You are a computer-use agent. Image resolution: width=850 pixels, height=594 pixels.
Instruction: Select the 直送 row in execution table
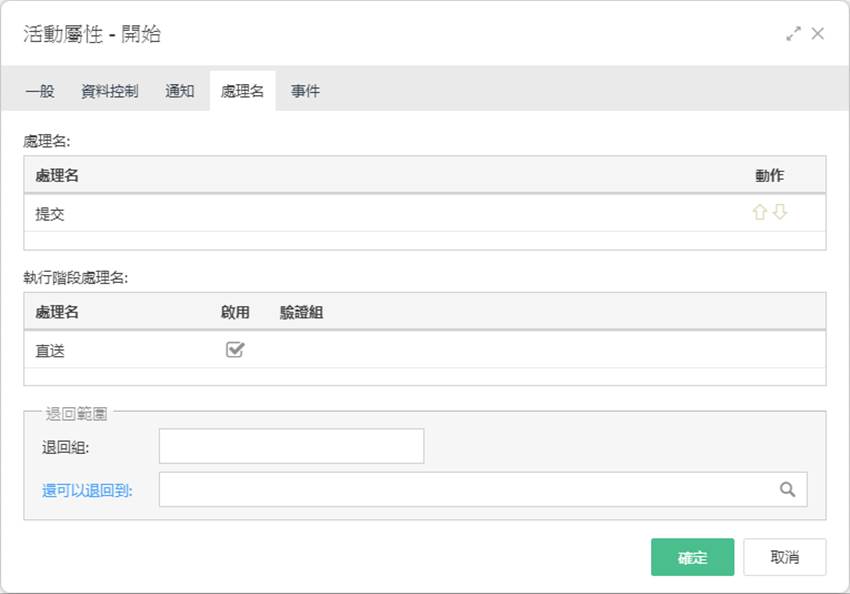click(x=424, y=350)
